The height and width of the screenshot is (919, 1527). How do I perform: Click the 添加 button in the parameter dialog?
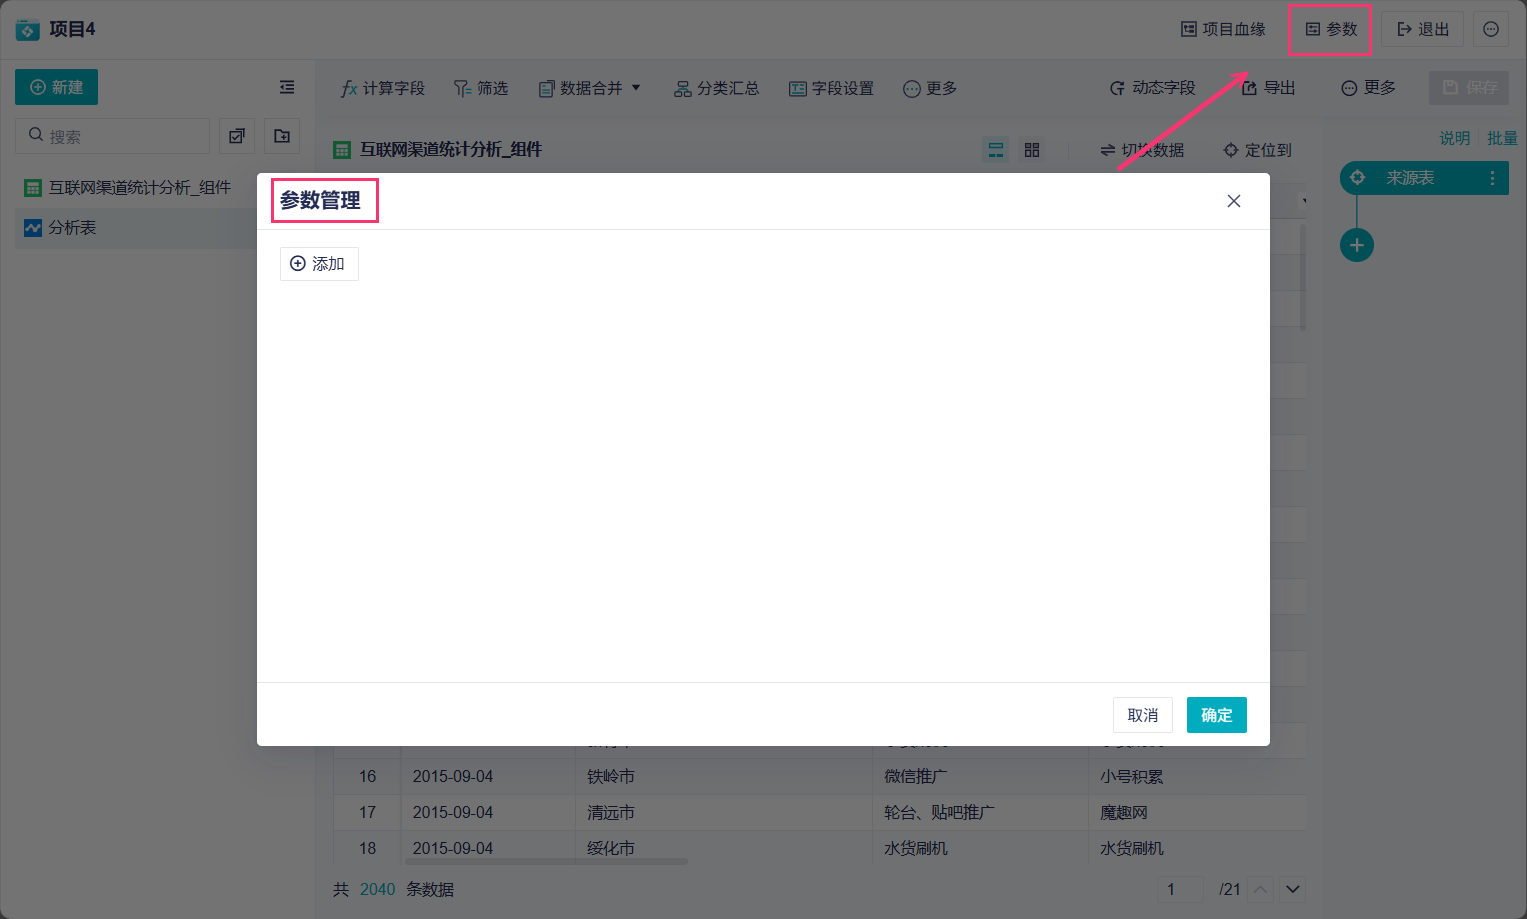pyautogui.click(x=319, y=264)
